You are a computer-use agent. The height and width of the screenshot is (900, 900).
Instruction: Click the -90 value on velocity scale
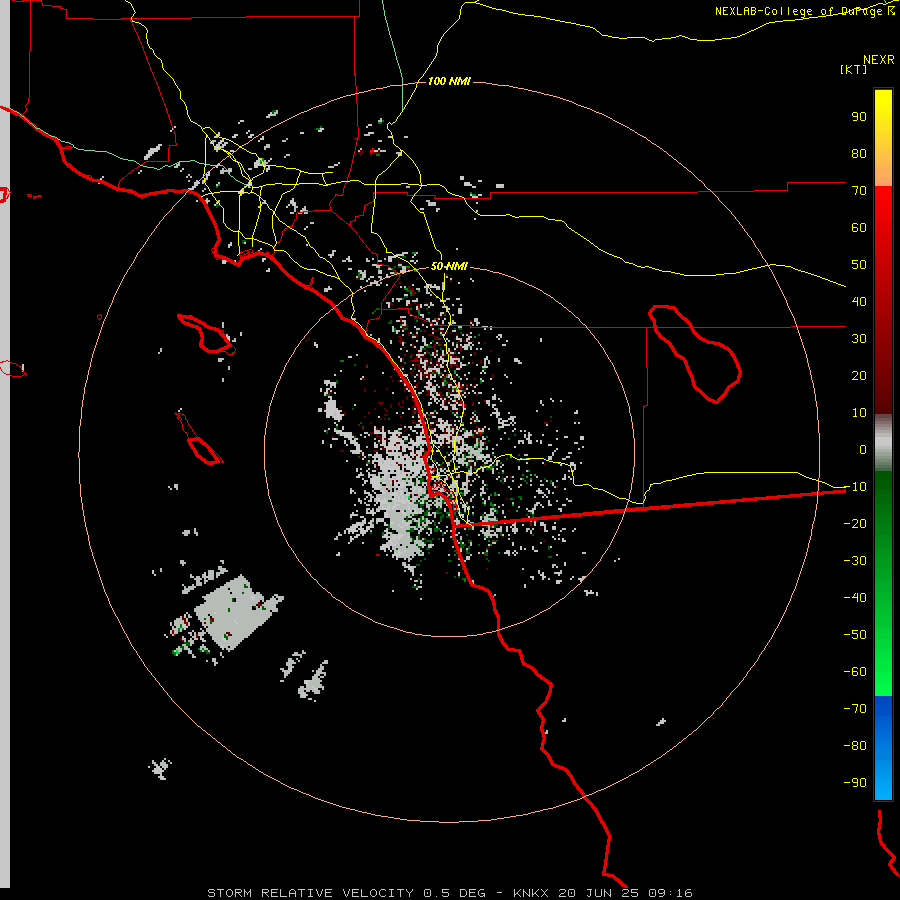(855, 783)
